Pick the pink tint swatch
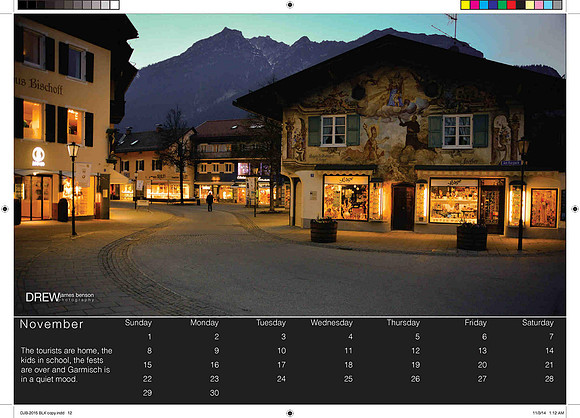This screenshot has height=418, width=580. coord(539,5)
